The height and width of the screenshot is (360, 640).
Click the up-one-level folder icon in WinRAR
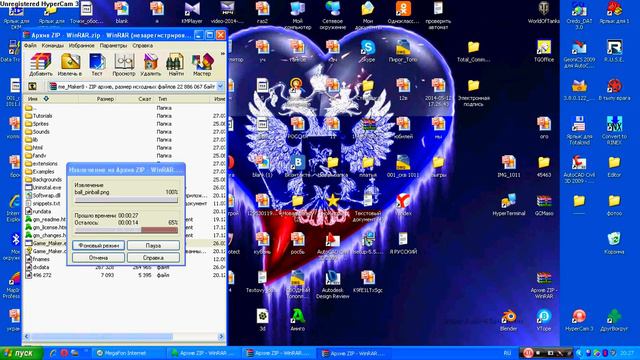pyautogui.click(x=32, y=86)
